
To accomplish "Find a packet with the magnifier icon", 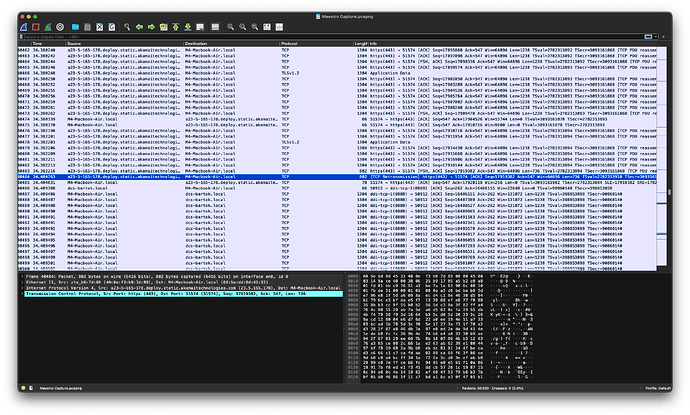I will coord(127,27).
